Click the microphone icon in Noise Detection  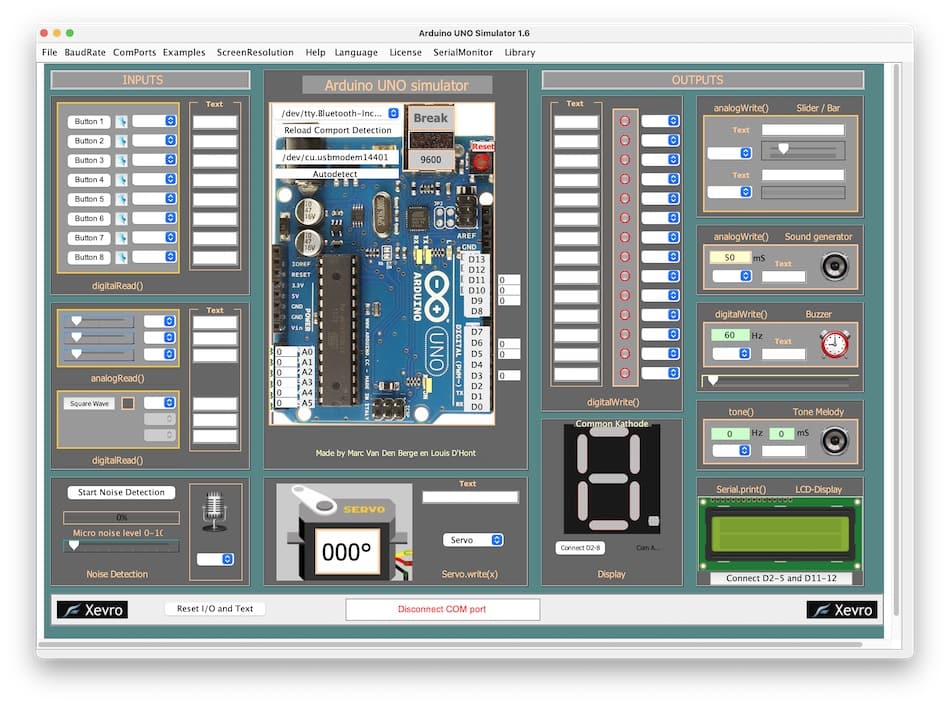click(x=214, y=512)
